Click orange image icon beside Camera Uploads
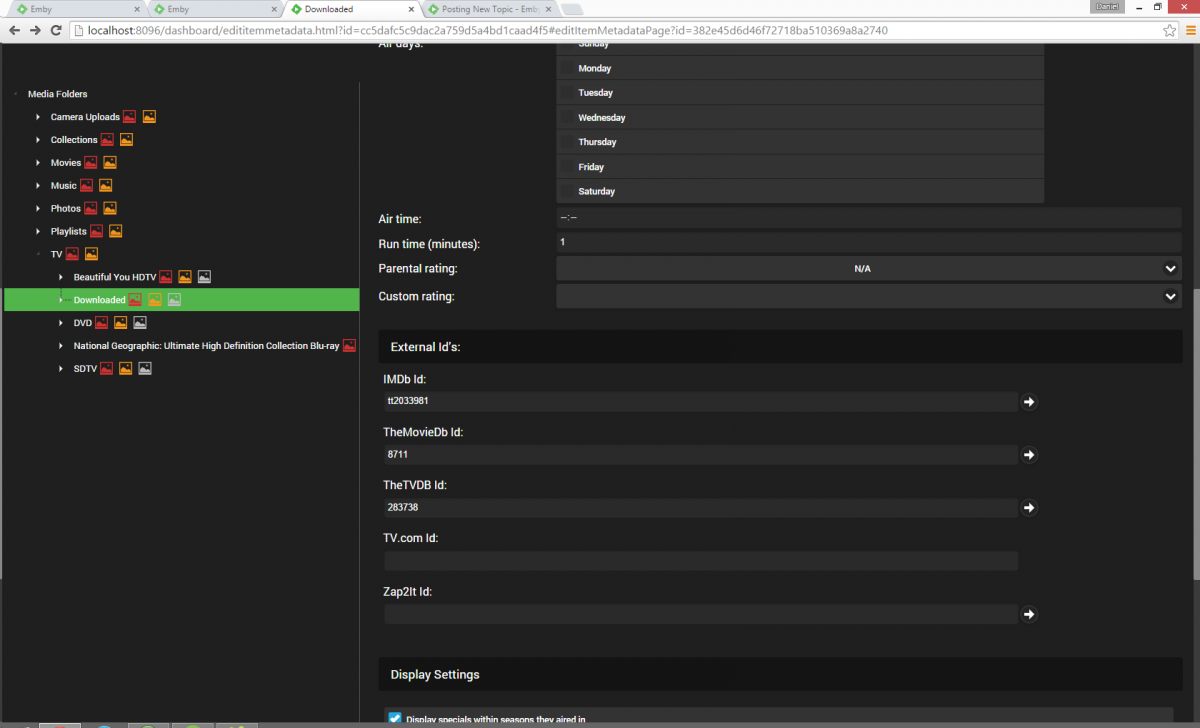 [149, 117]
